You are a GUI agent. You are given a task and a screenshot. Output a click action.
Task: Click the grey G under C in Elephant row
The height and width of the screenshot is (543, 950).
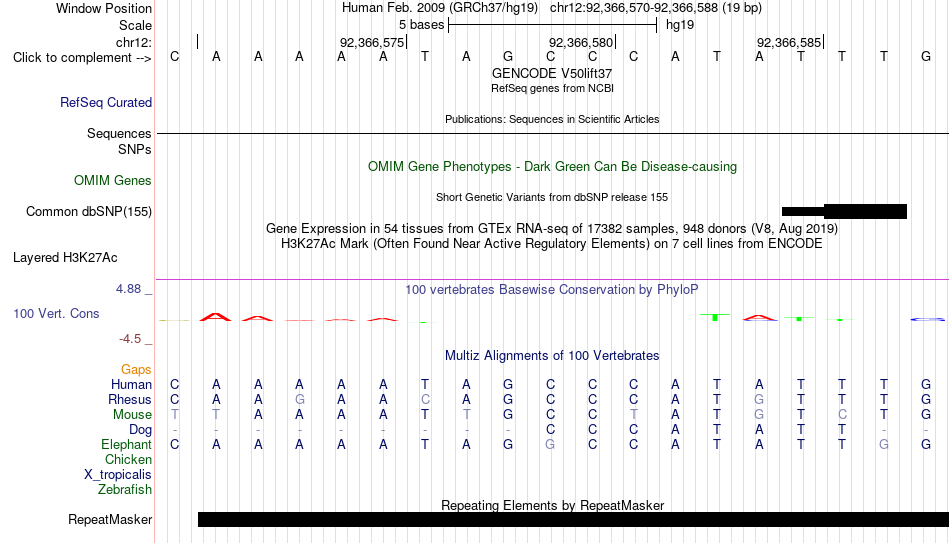coord(550,445)
